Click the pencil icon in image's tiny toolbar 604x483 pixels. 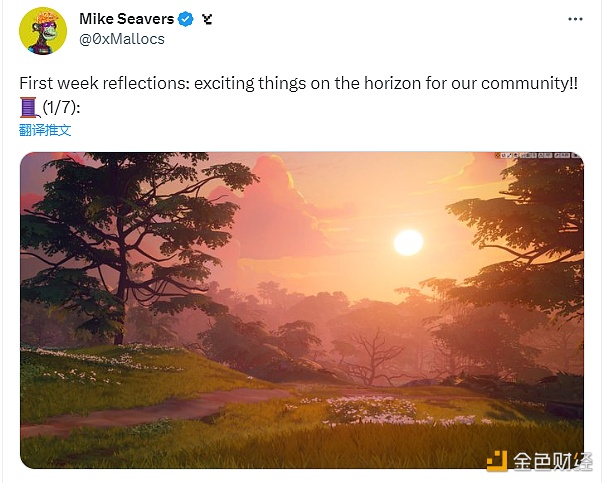click(x=509, y=155)
